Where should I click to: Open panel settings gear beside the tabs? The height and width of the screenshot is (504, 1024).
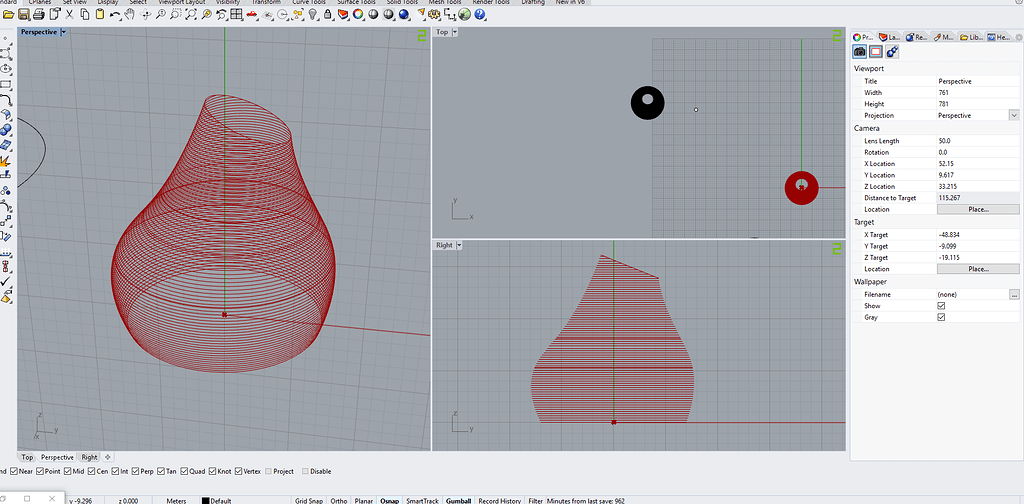click(1018, 37)
